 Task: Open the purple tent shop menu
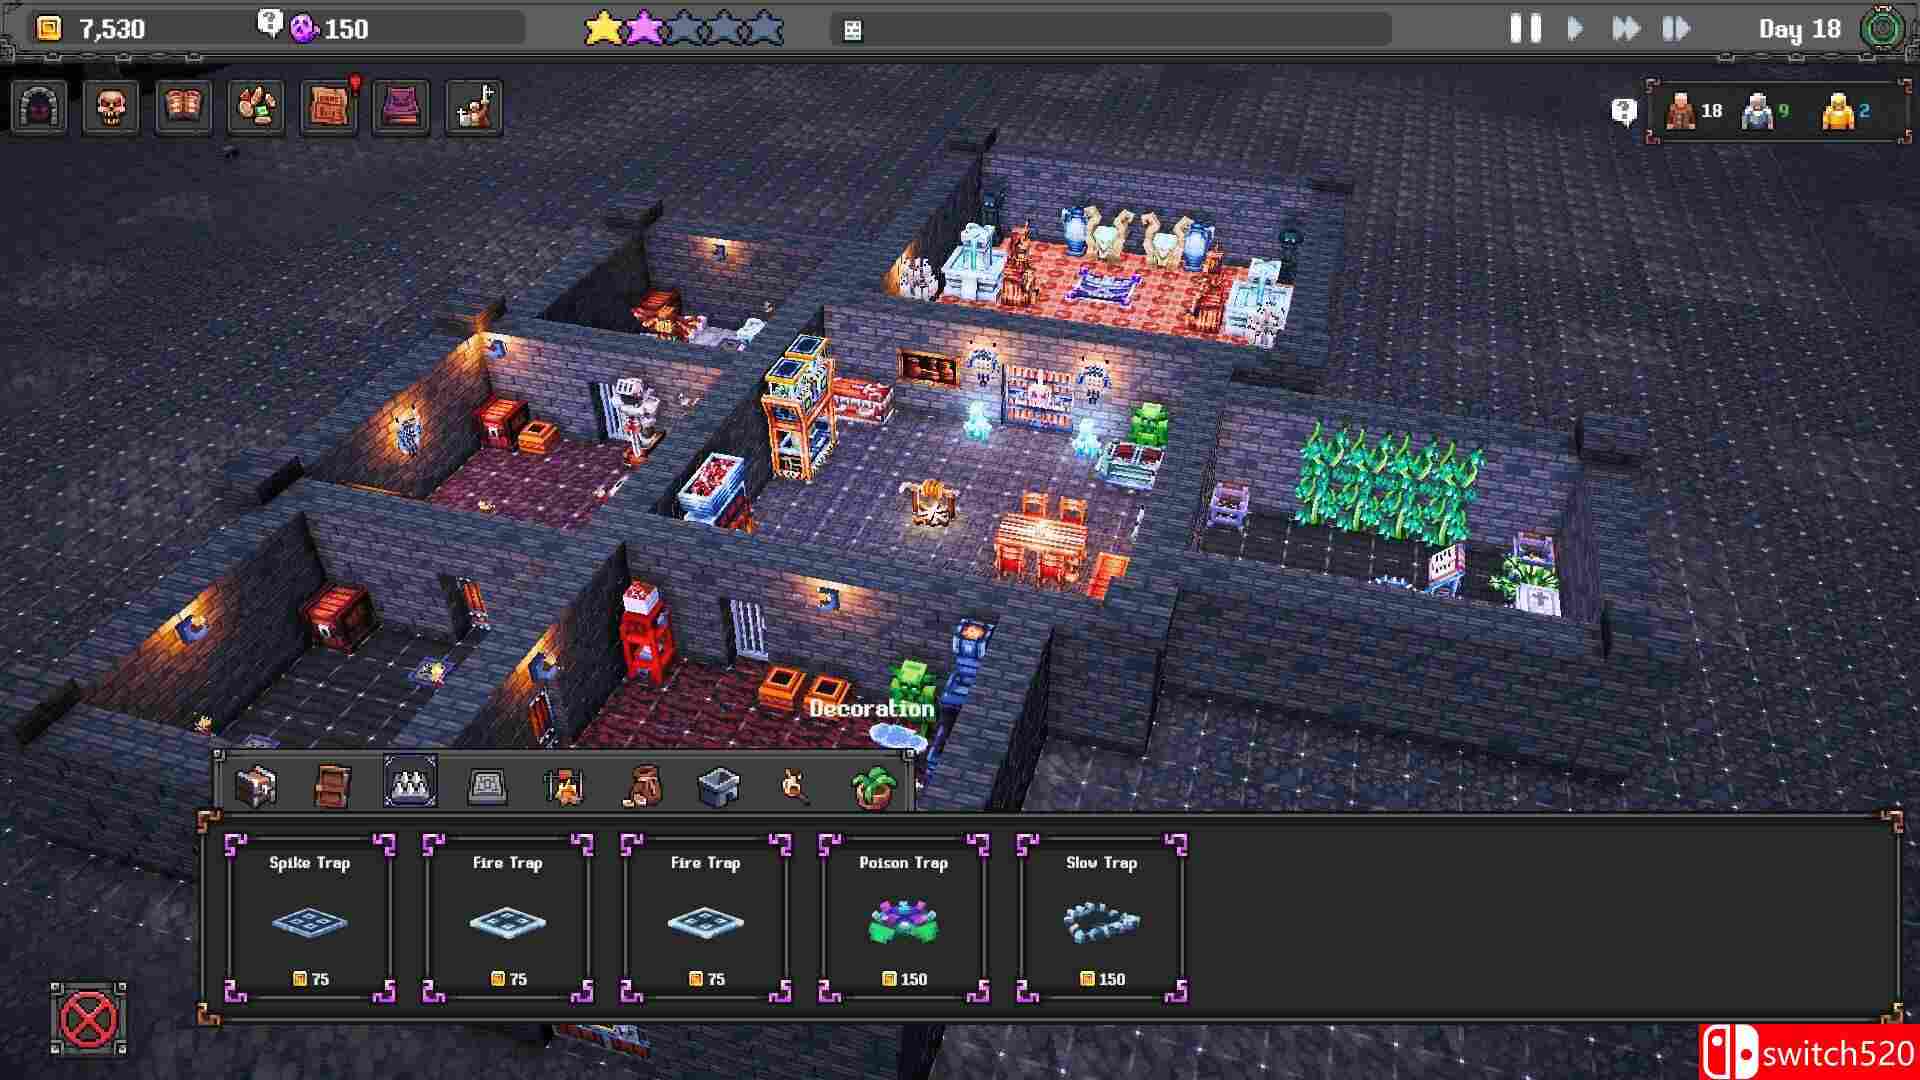click(x=401, y=107)
